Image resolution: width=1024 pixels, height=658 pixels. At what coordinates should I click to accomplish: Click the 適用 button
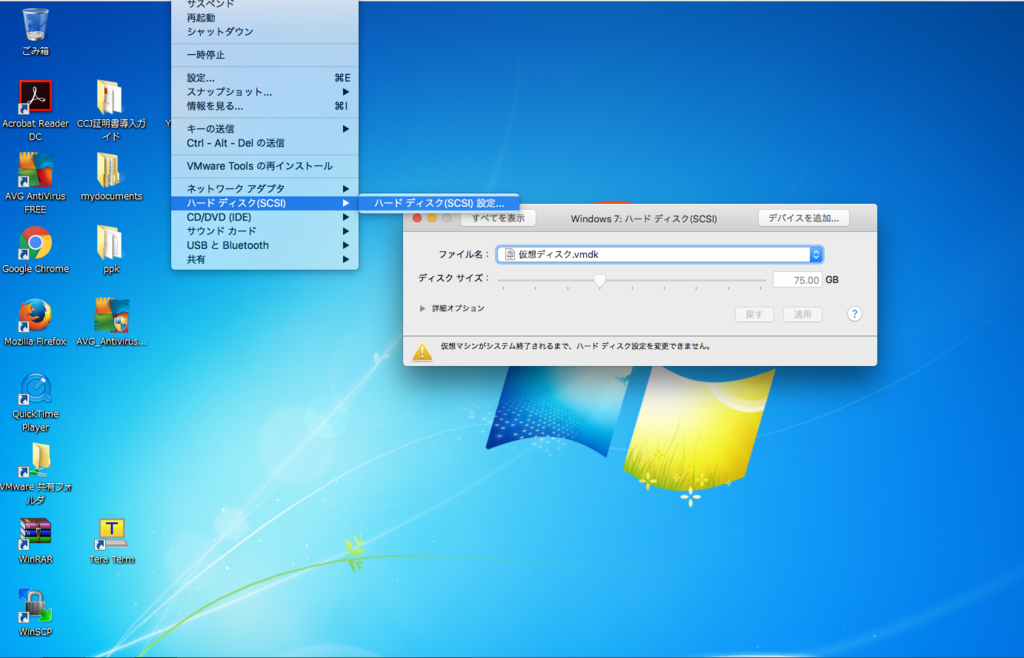802,314
